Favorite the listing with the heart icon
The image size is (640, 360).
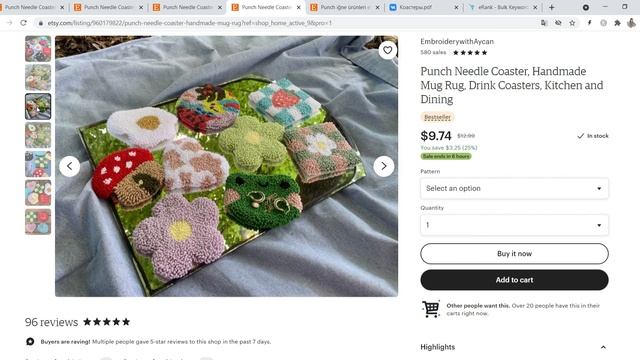387,50
